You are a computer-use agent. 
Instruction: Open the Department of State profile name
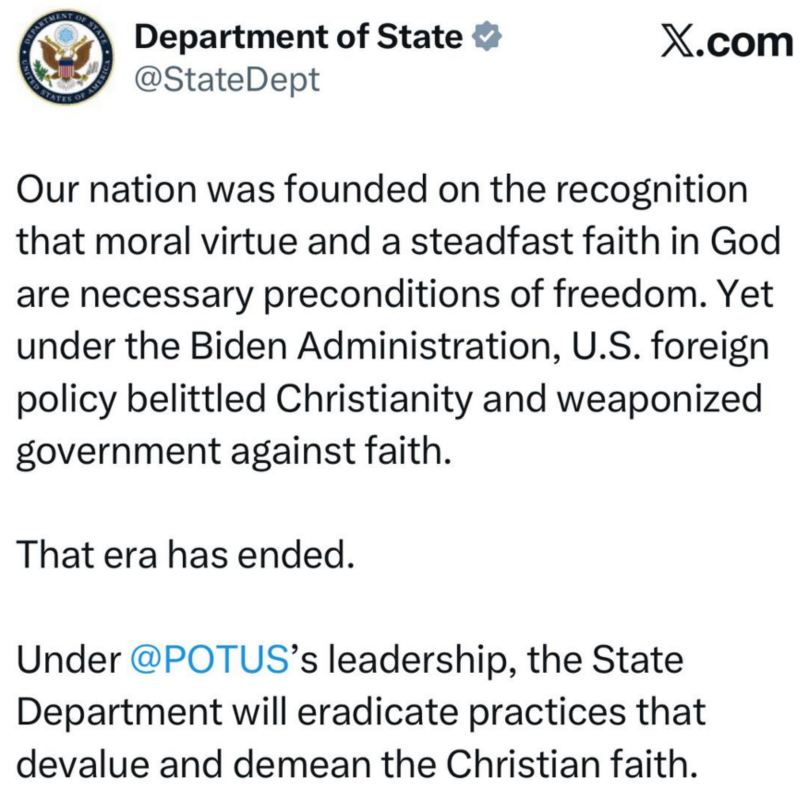[299, 39]
